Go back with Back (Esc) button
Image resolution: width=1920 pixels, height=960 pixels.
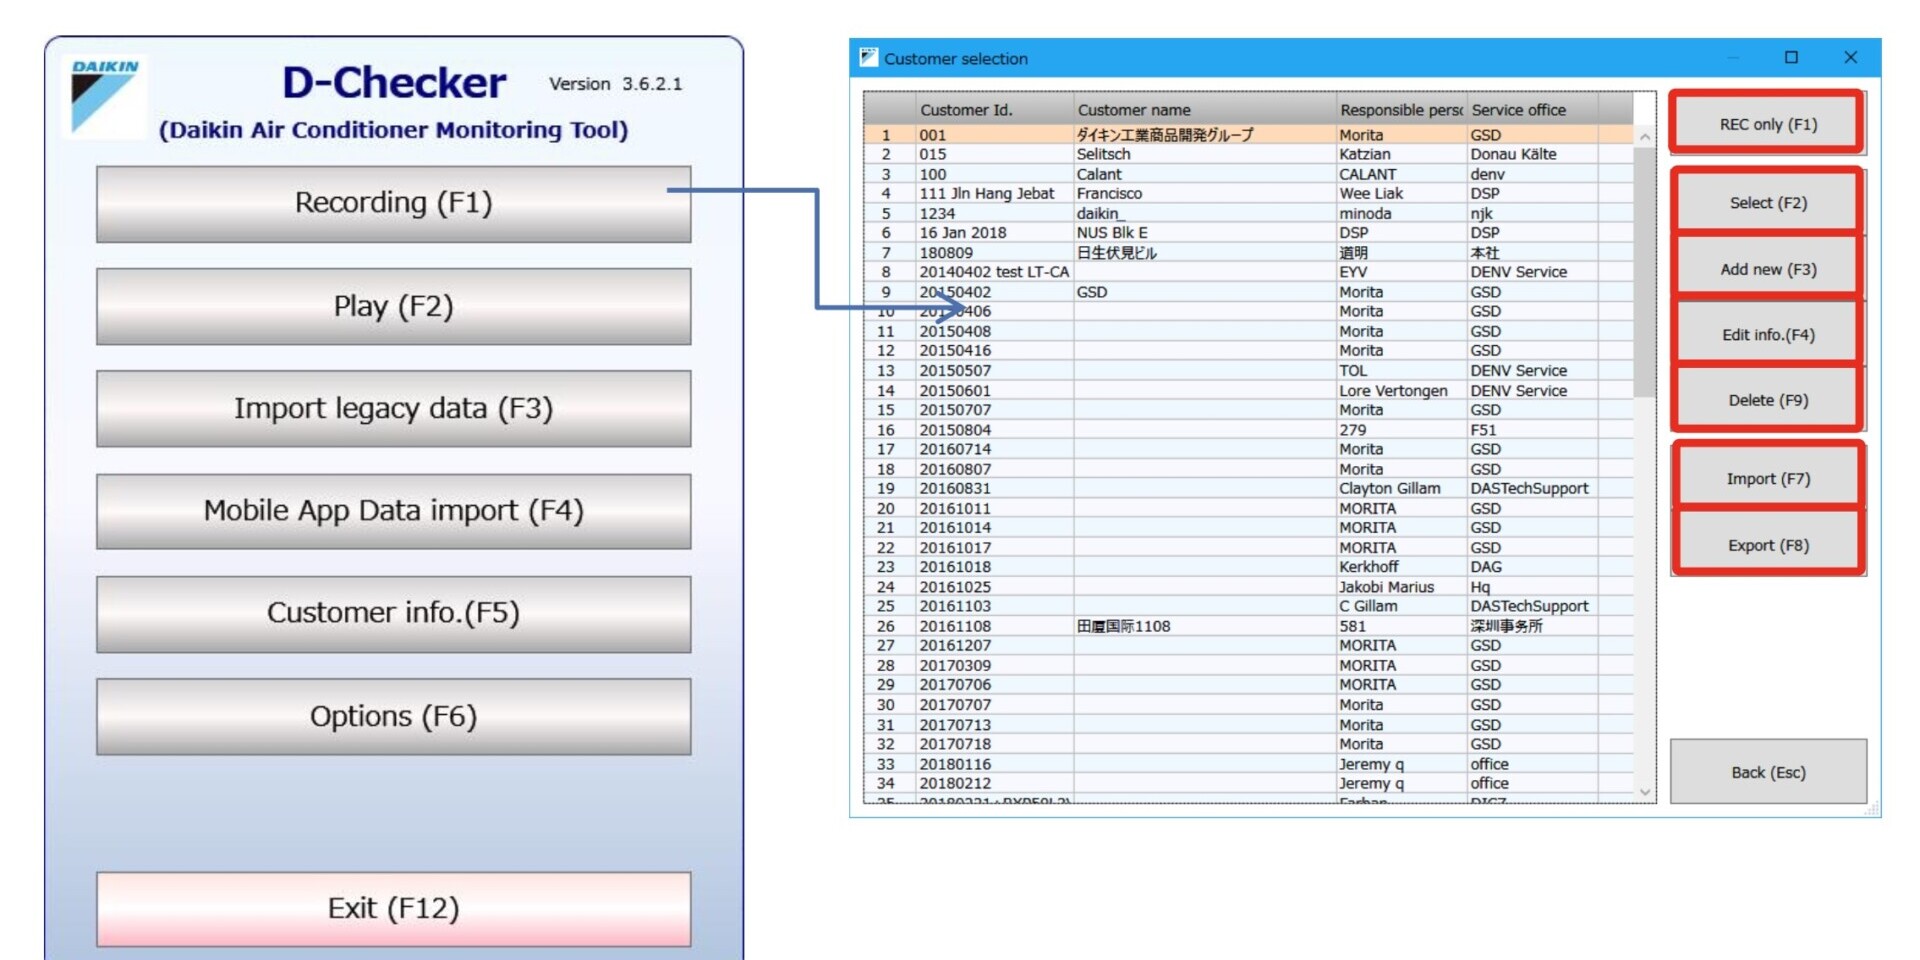click(x=1768, y=772)
